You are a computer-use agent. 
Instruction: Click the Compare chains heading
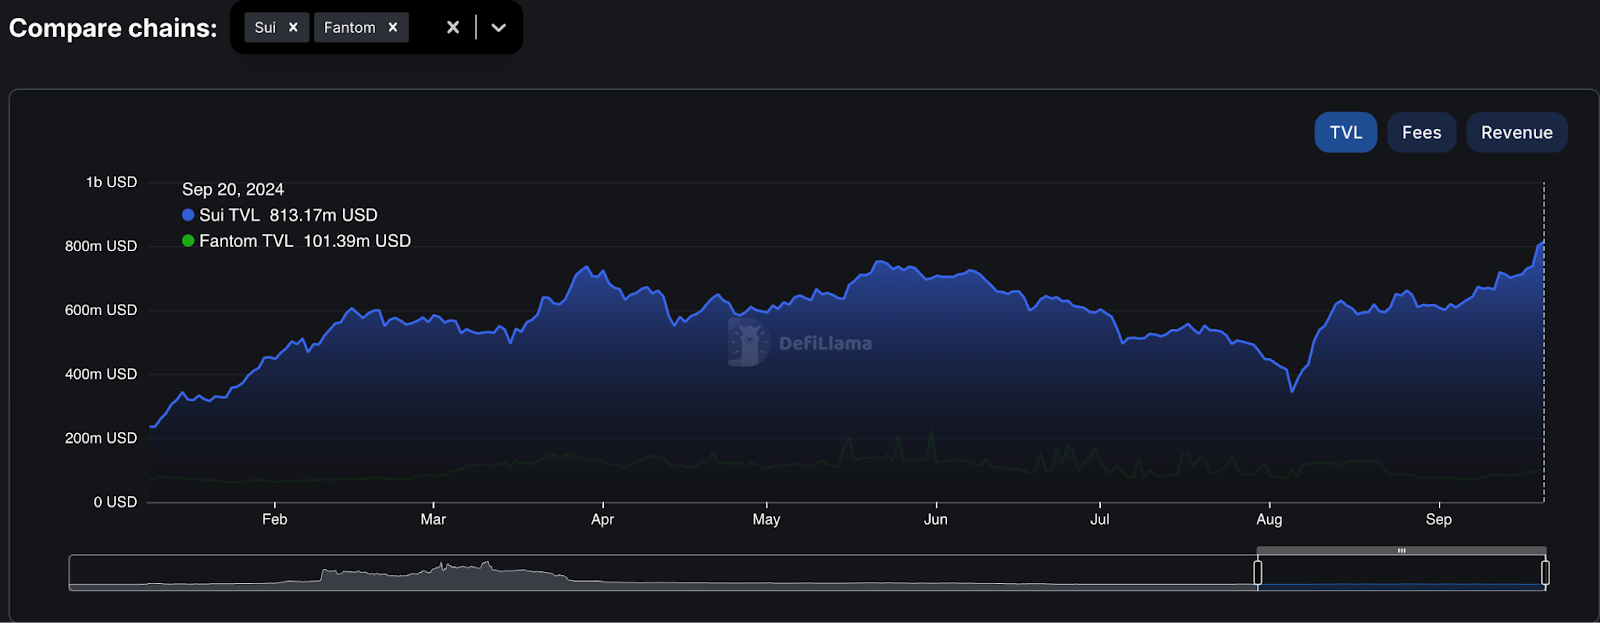(113, 28)
